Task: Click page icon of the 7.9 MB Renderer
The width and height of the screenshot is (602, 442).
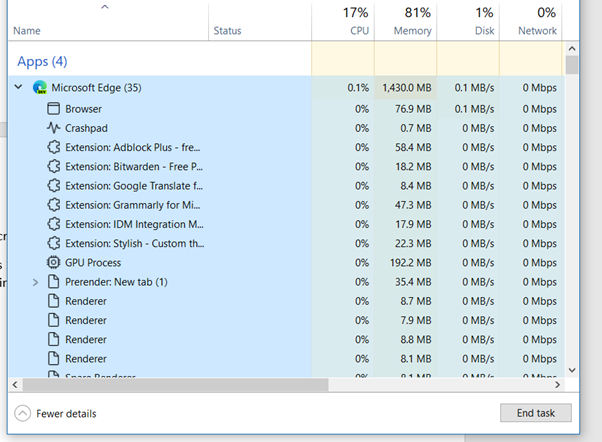Action: pos(53,320)
